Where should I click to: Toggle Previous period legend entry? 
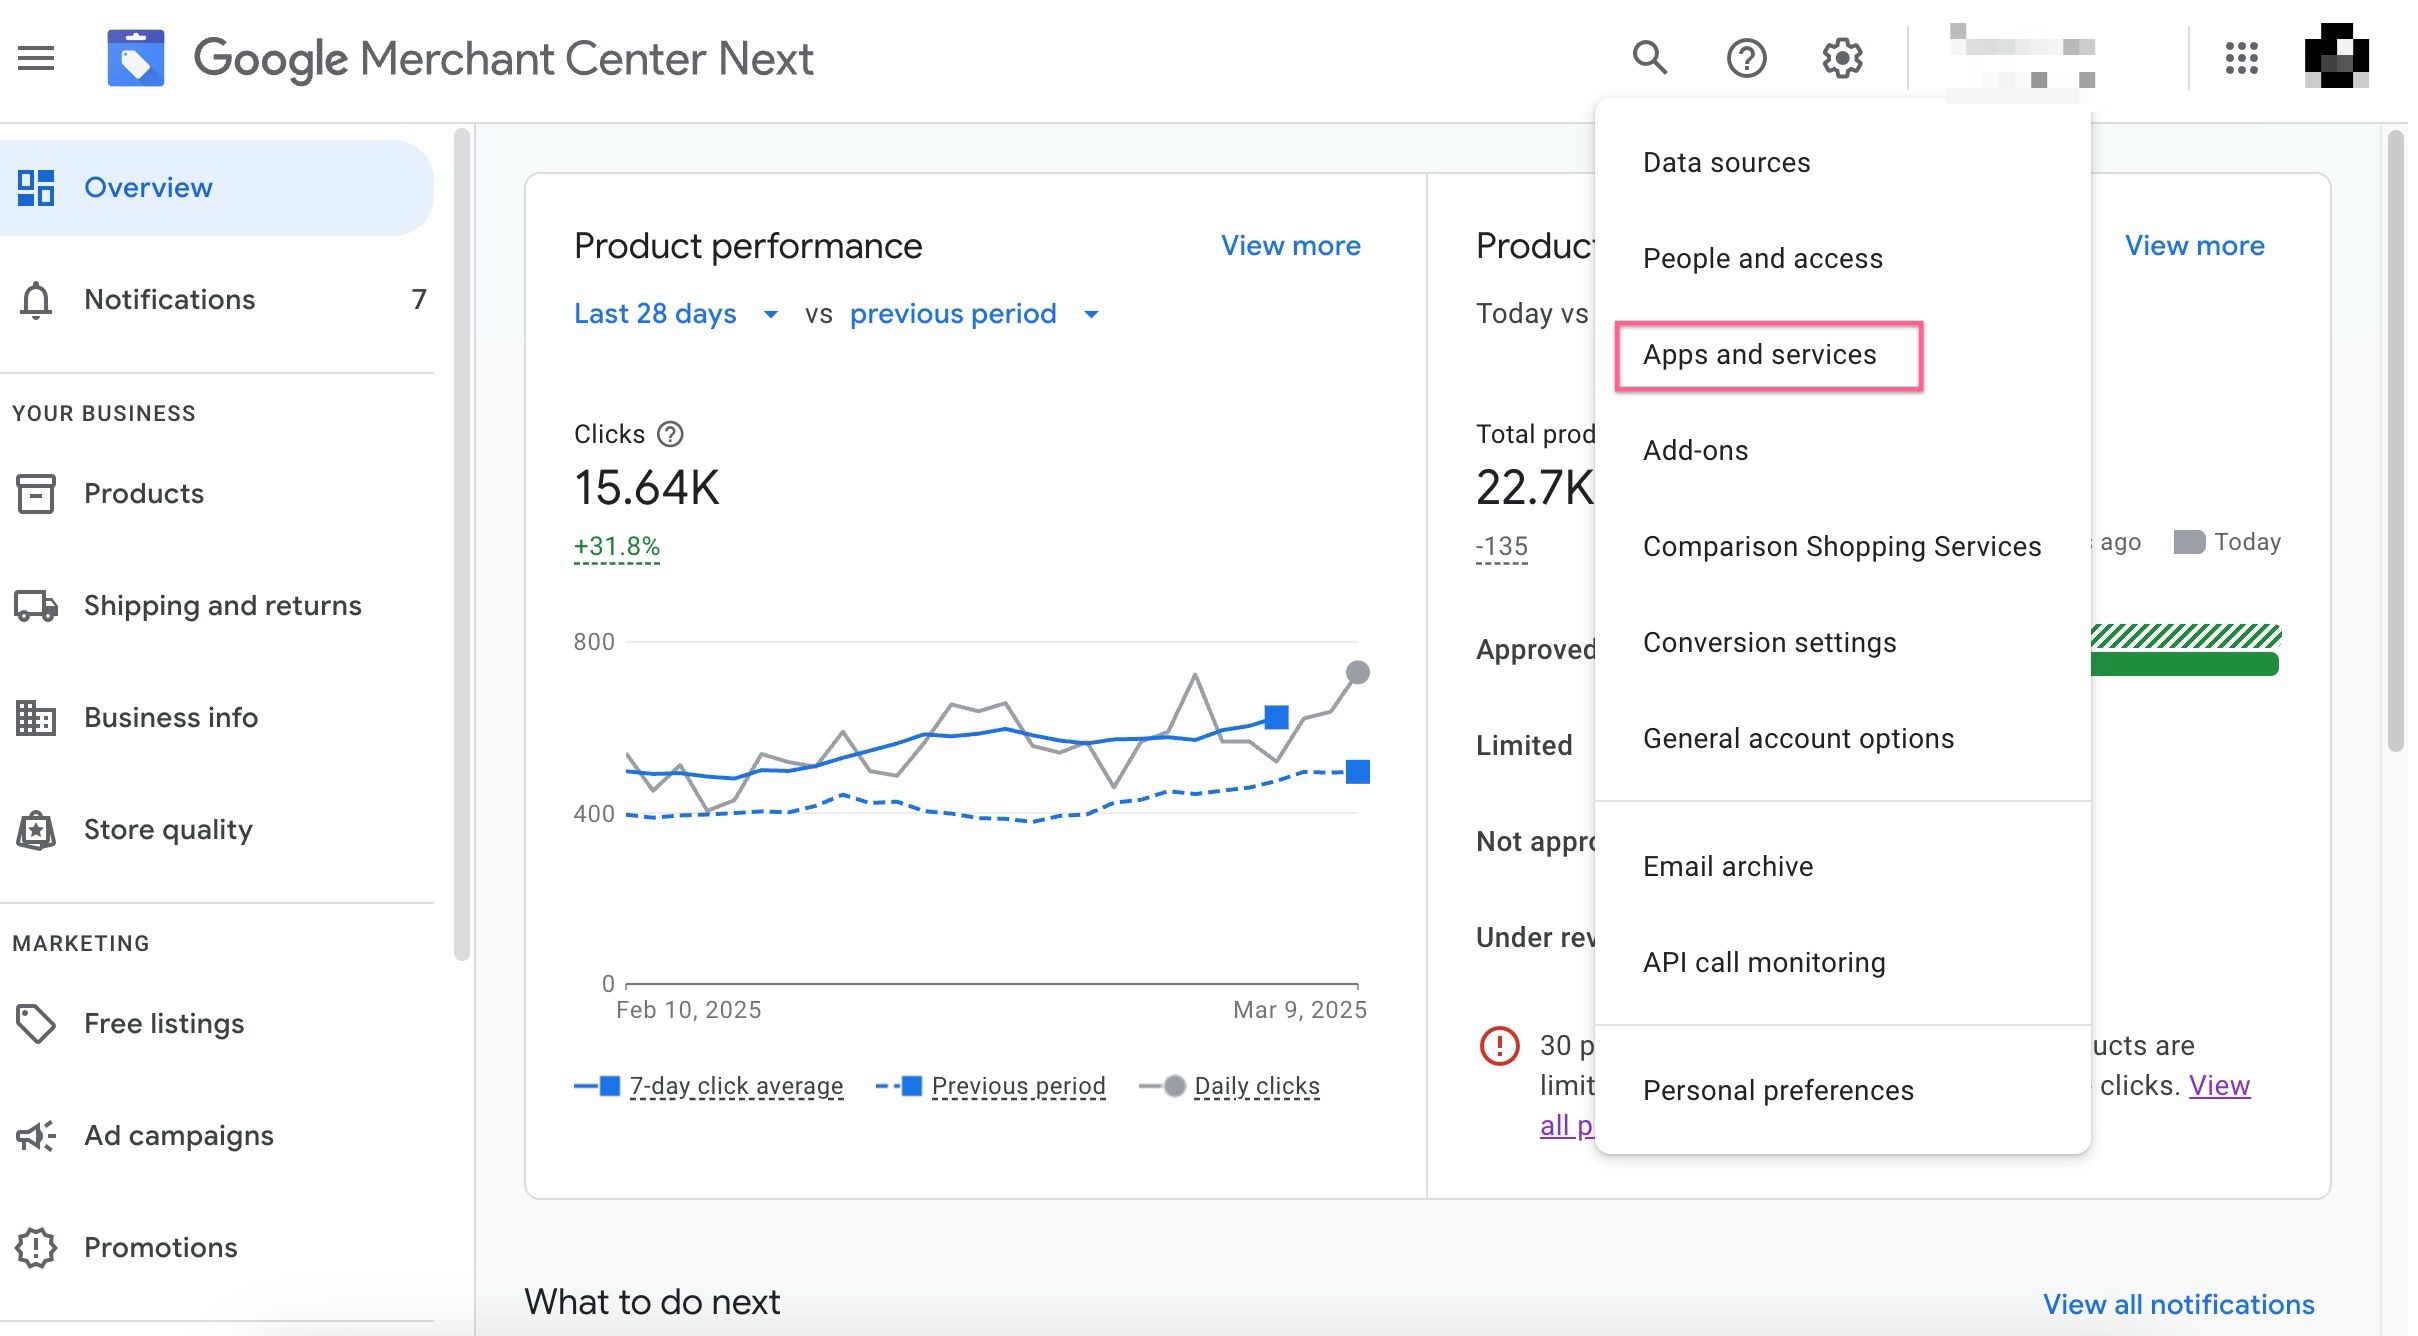[x=990, y=1086]
